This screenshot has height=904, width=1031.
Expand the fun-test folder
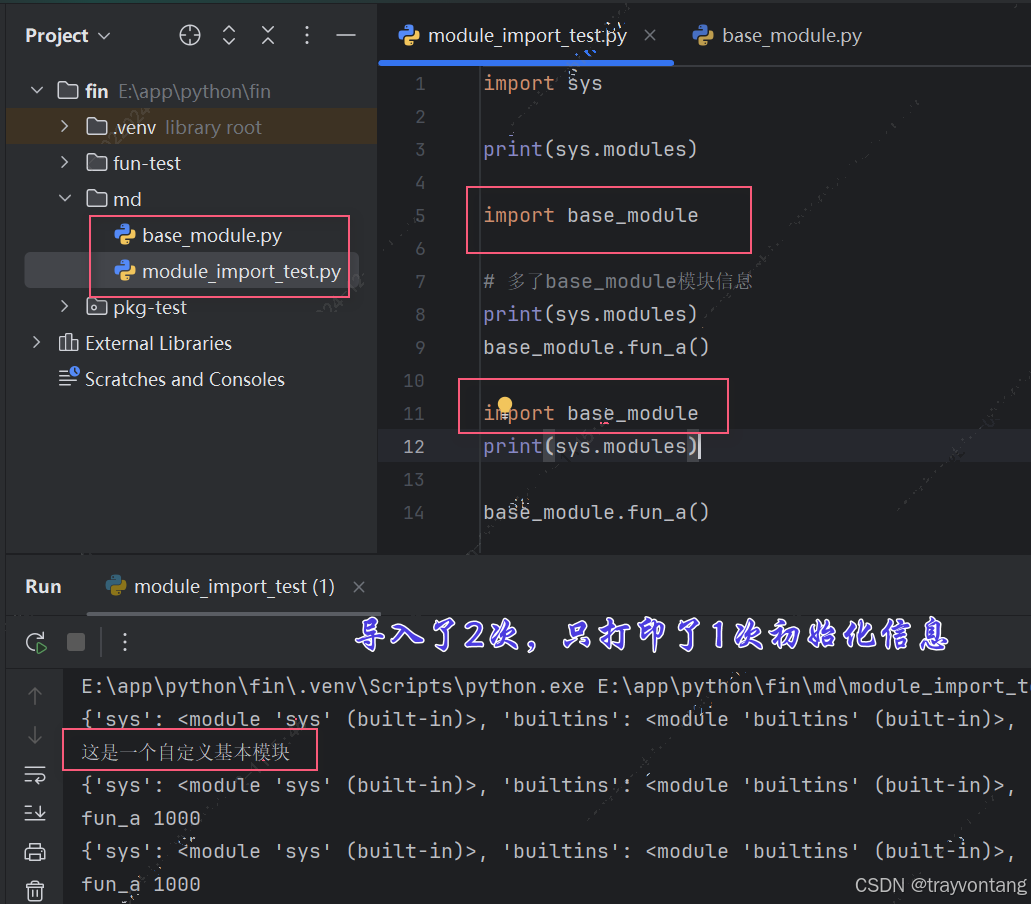tap(63, 162)
